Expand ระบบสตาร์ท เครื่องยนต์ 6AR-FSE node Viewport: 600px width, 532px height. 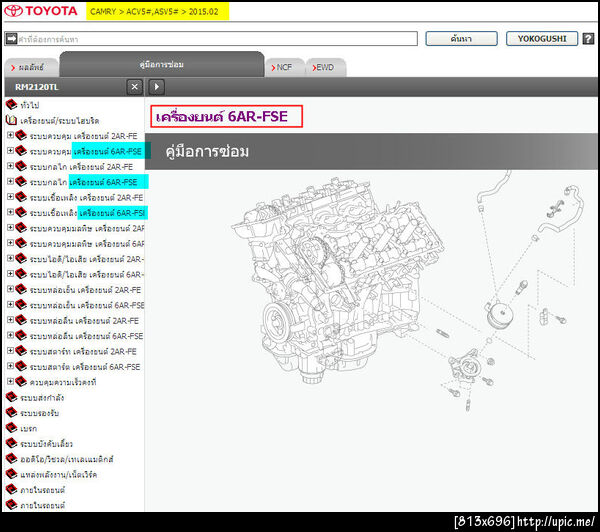click(10, 366)
